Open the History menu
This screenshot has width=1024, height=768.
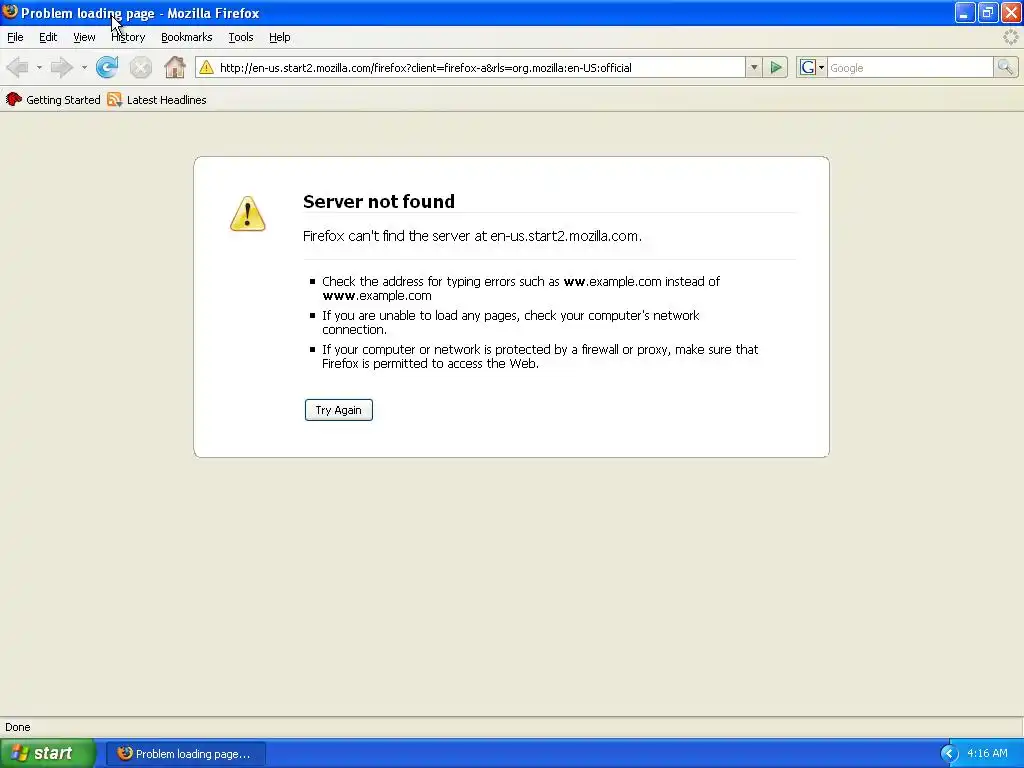(x=128, y=37)
